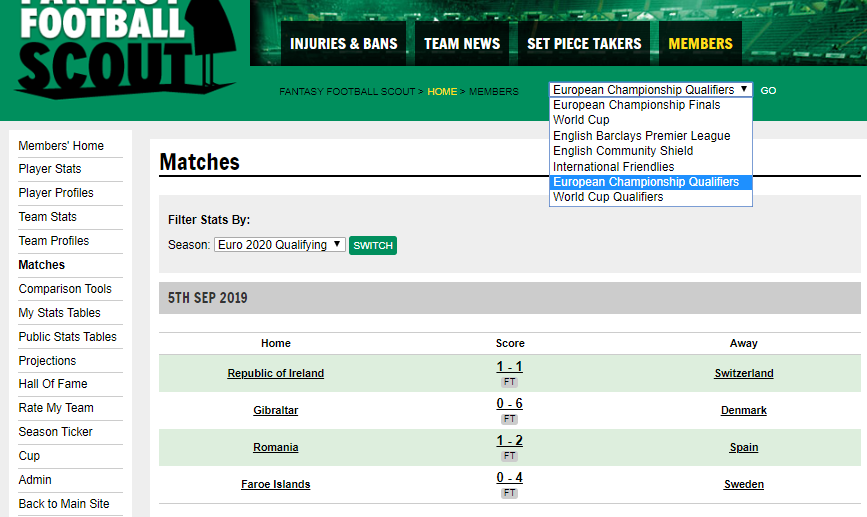Screen dimensions: 867x517
Task: Open Switzerland team link
Action: [x=744, y=373]
